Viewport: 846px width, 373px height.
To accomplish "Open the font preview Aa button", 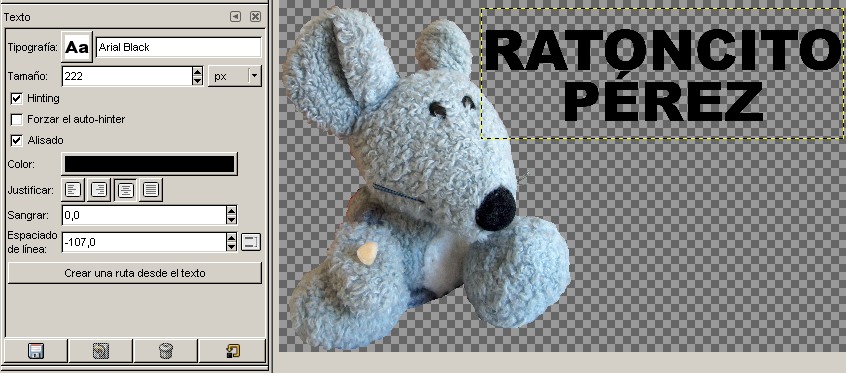I will (77, 47).
